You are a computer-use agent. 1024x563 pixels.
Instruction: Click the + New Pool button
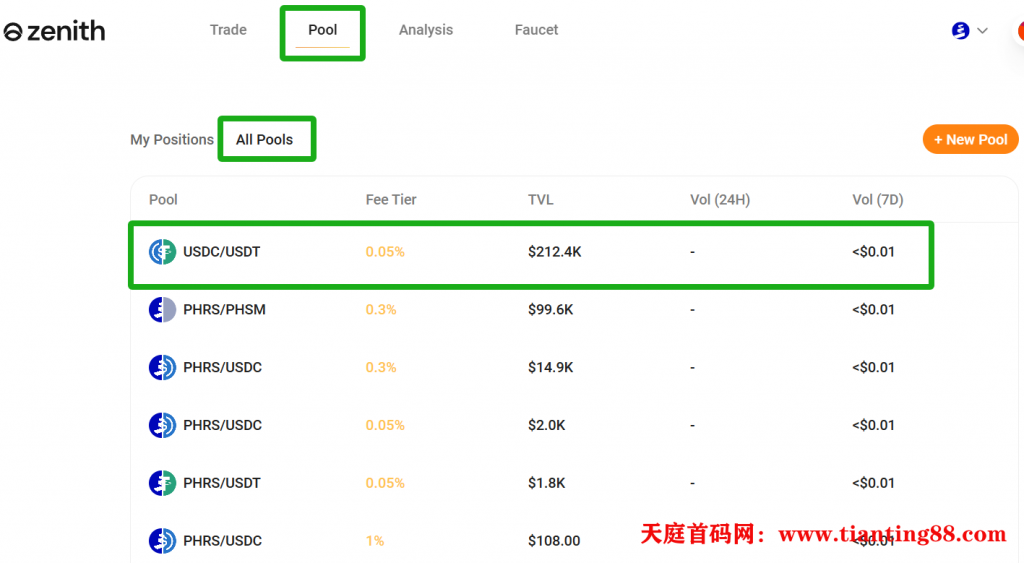(x=970, y=140)
